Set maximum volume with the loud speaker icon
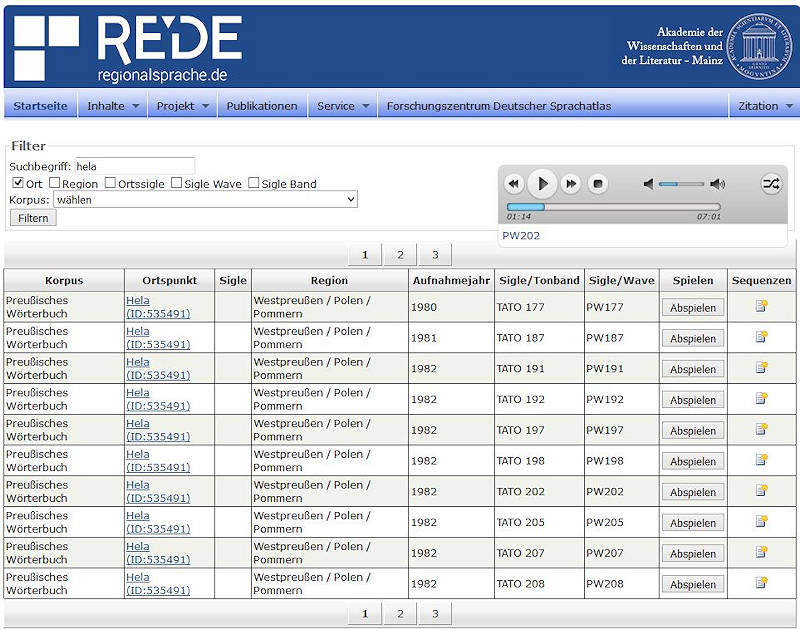Screen dimensions: 800x630 point(717,184)
